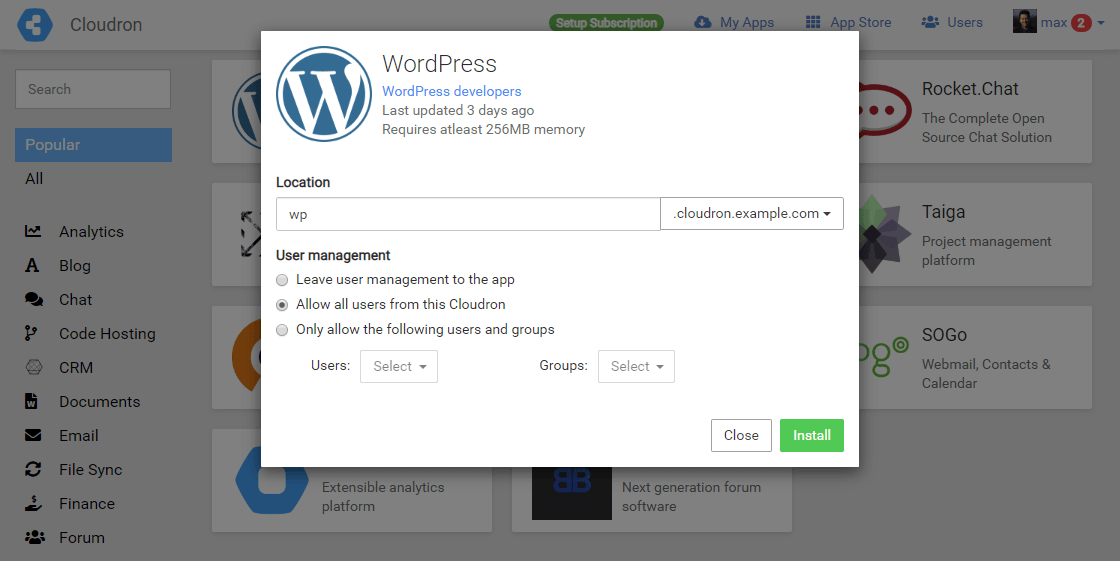Click the File Sync refresh icon
1120x561 pixels.
pos(34,470)
